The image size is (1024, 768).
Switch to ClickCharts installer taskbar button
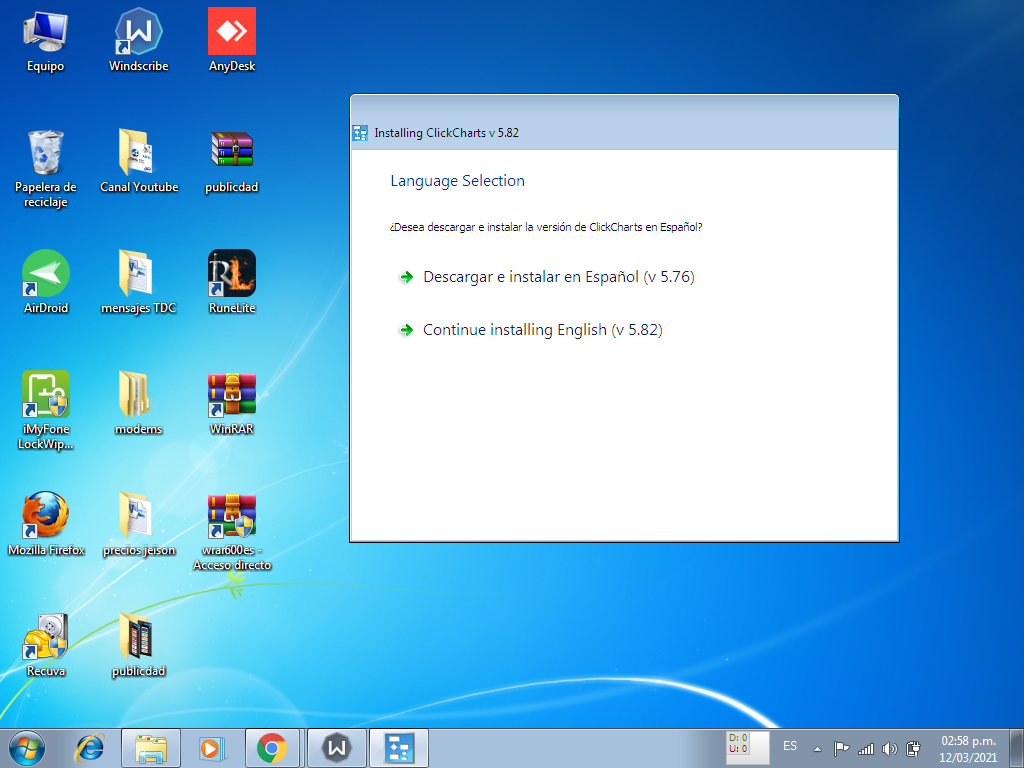[x=399, y=748]
